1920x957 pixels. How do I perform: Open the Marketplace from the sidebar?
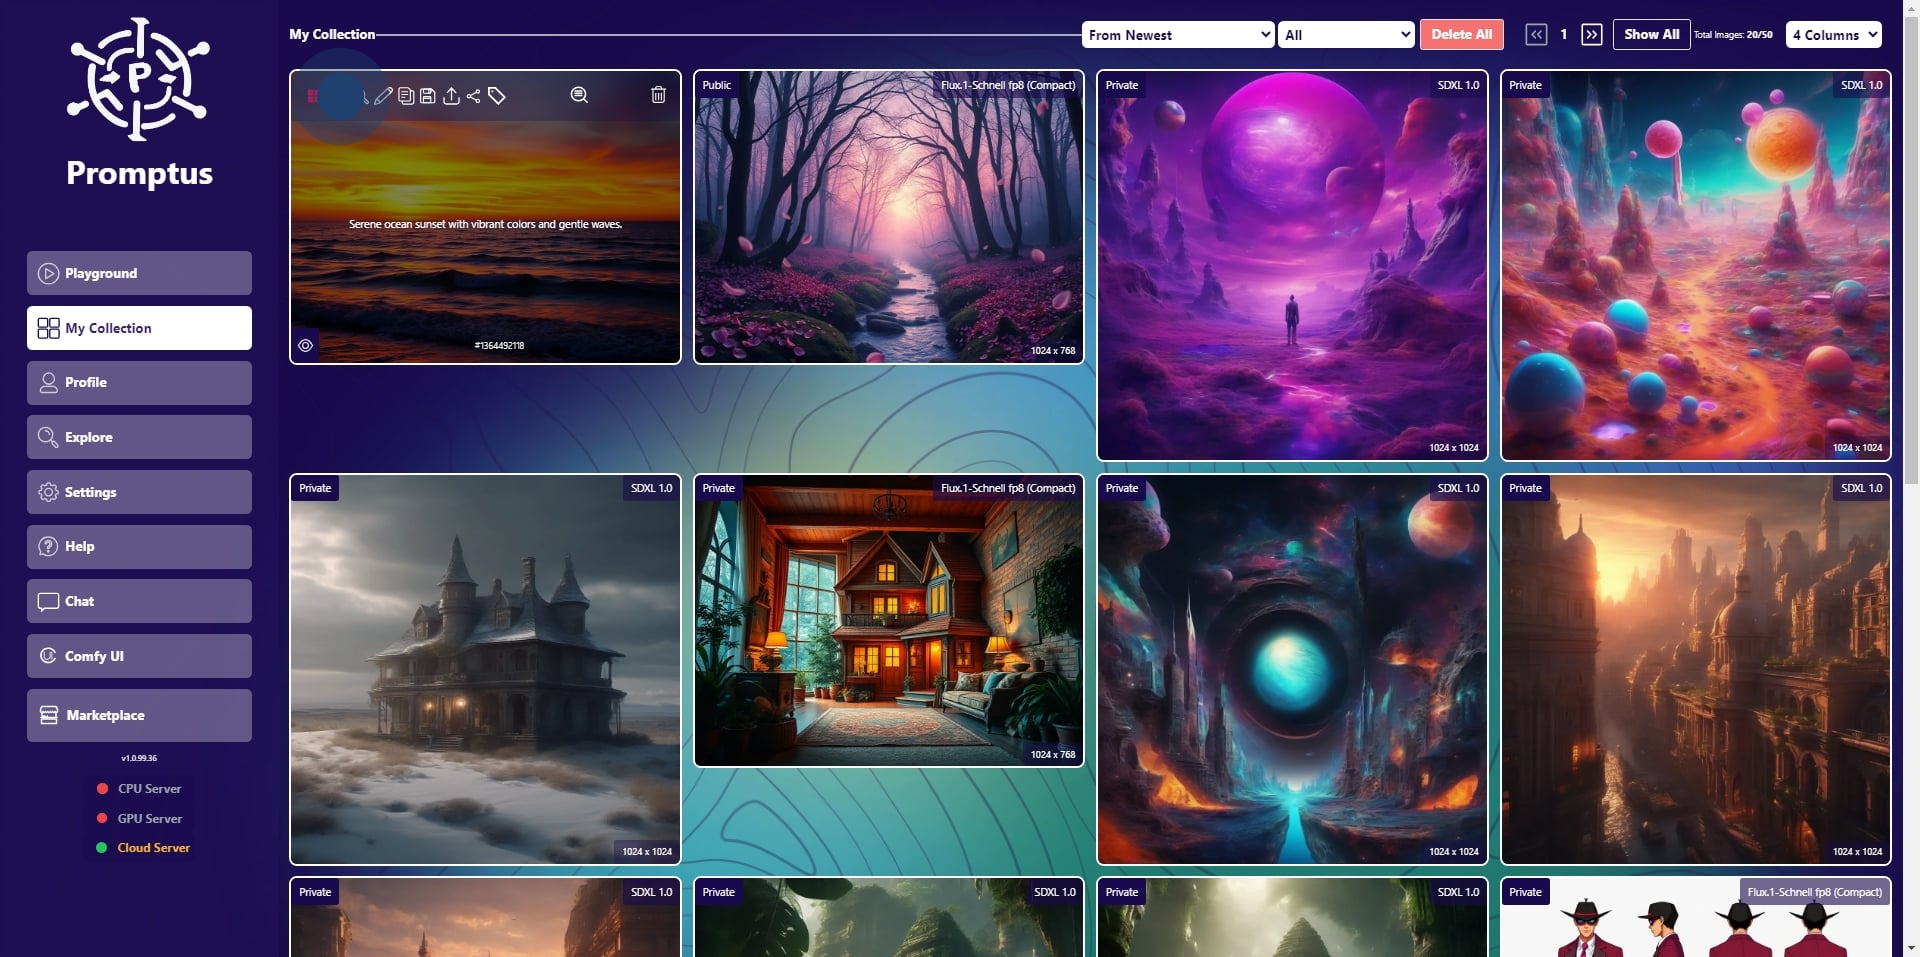coord(139,715)
